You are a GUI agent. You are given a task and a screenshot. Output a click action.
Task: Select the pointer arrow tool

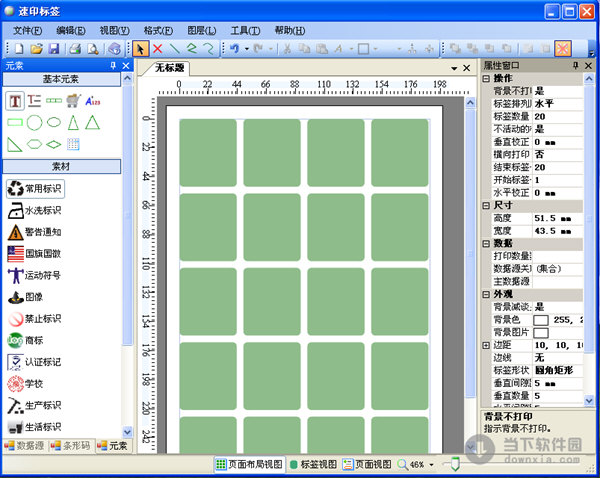click(x=141, y=48)
